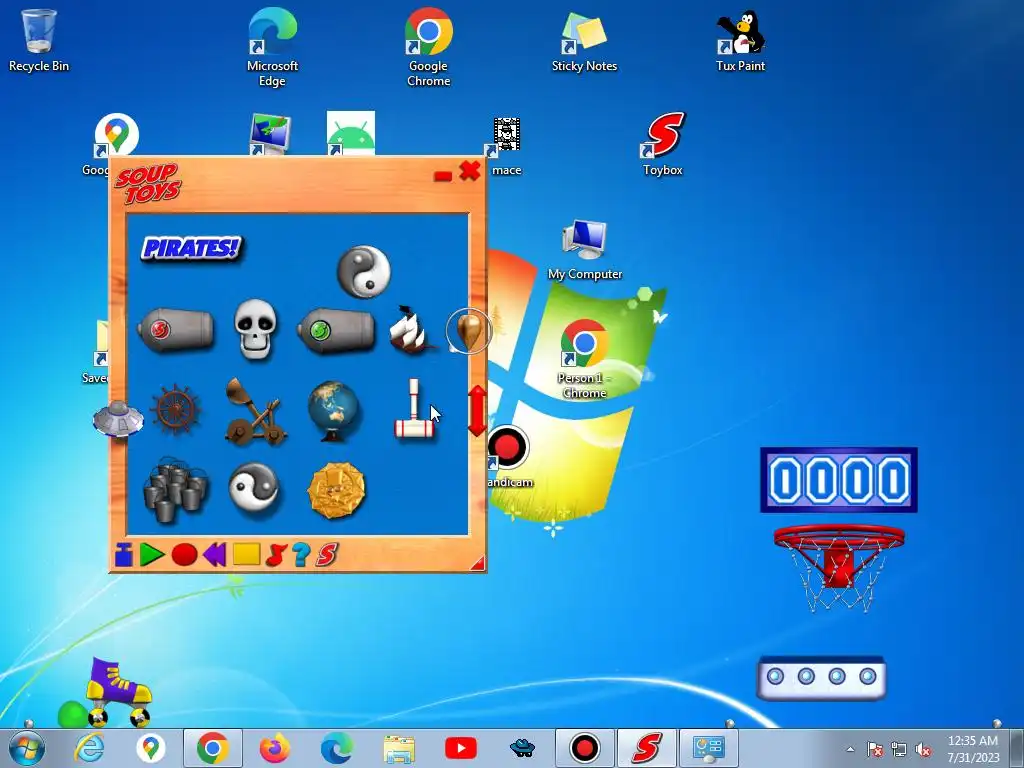Click the blue plunger toolbar icon
1024x768 pixels.
(123, 554)
